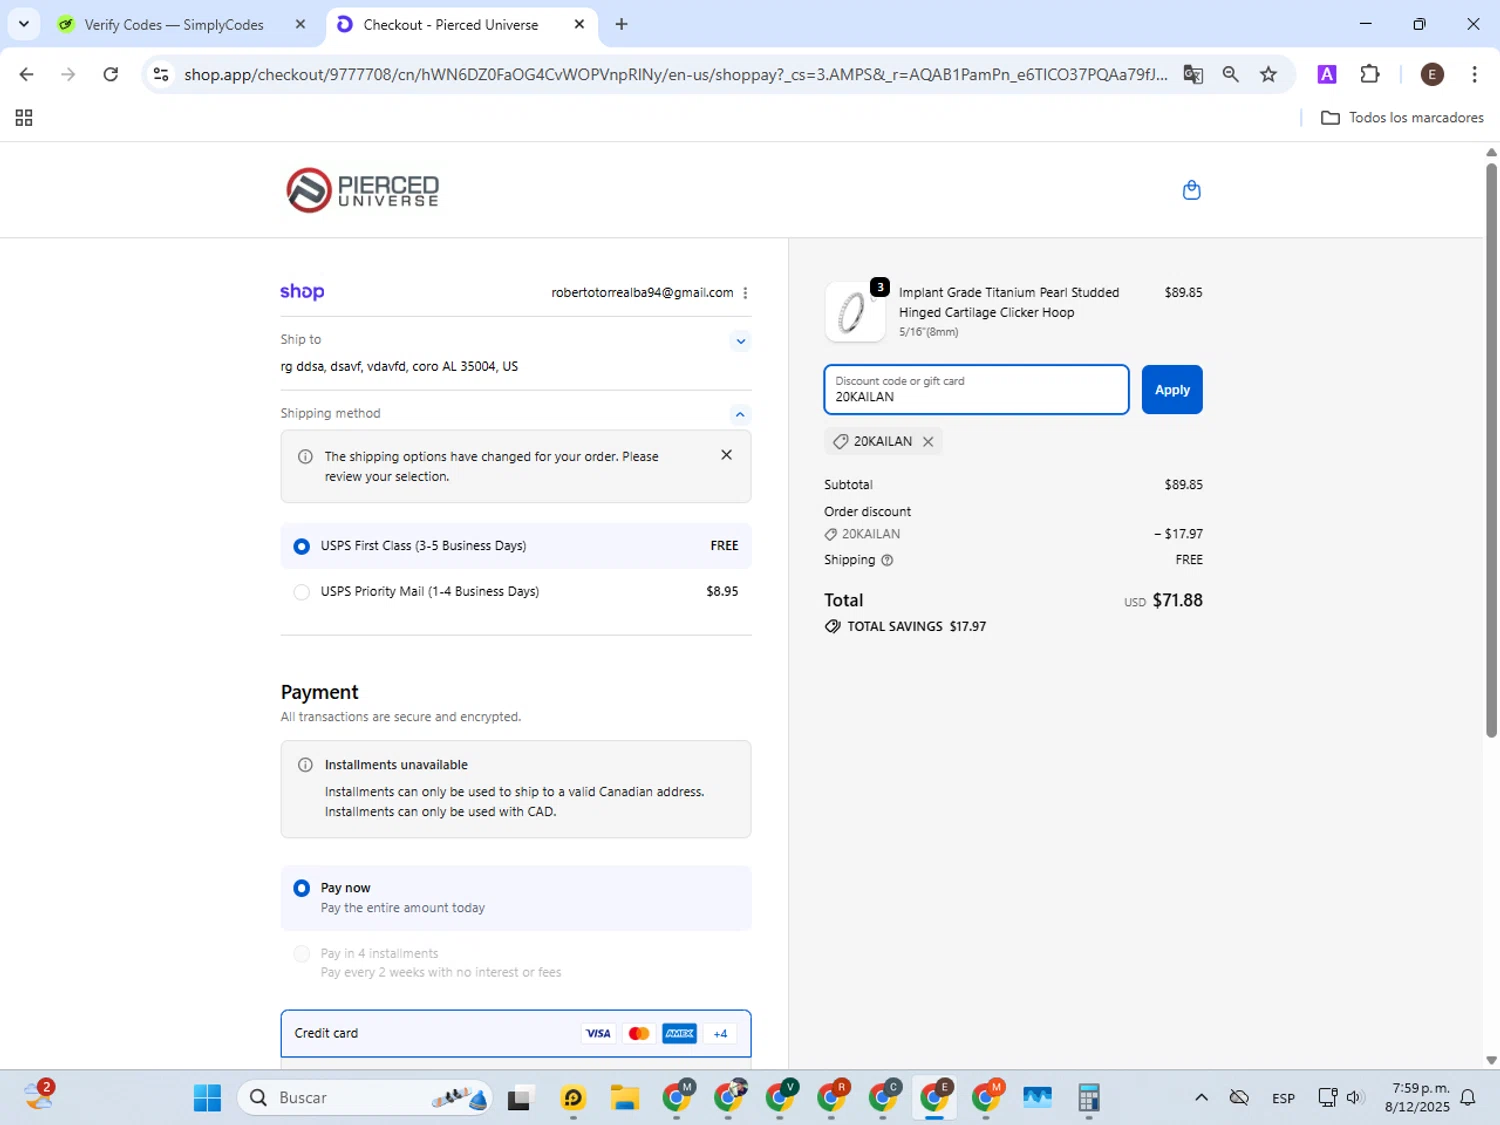Click the Mastercard logo
The image size is (1500, 1125).
click(638, 1033)
